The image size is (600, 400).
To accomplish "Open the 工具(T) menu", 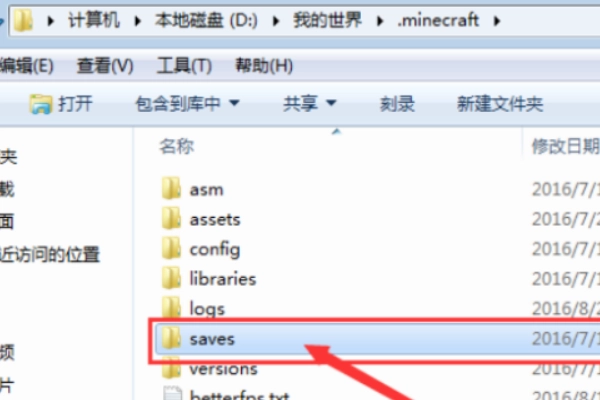I will (x=184, y=66).
